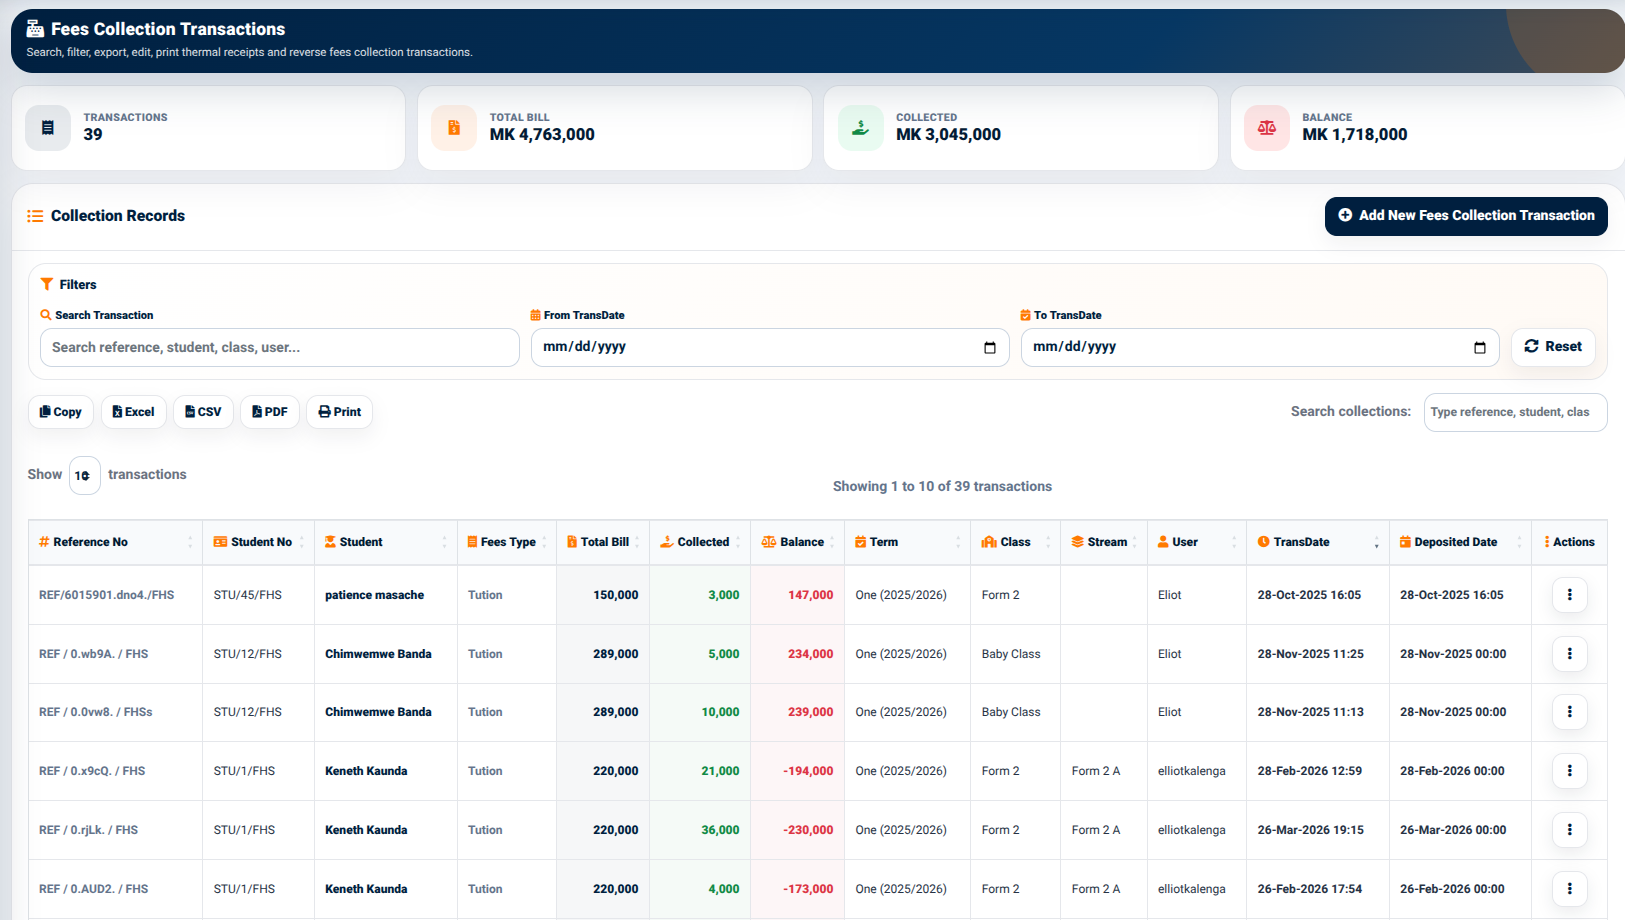
Task: Open calendar picker for To TransDate
Action: click(1480, 348)
